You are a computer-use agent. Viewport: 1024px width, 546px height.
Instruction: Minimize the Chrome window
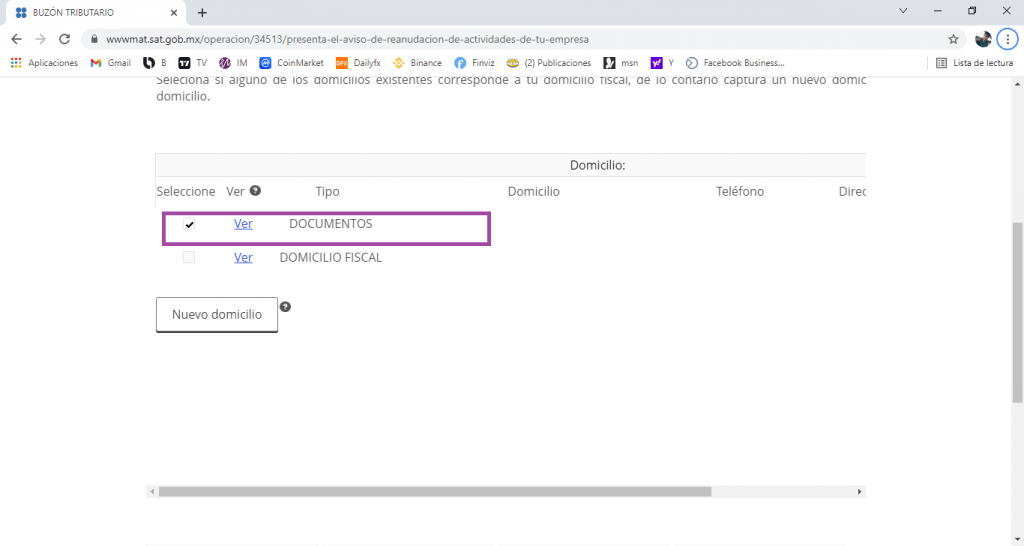(x=938, y=10)
